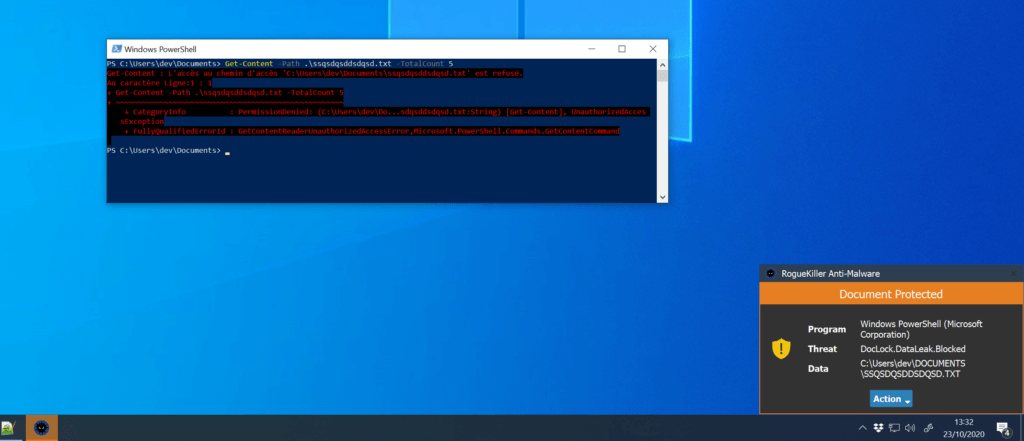Show hidden system tray icons
The width and height of the screenshot is (1024, 441).
(x=863, y=427)
